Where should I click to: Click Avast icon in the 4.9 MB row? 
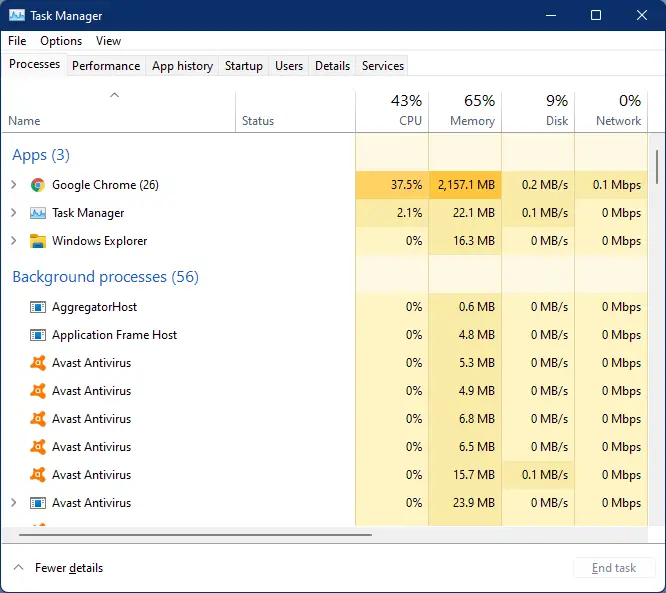pyautogui.click(x=38, y=391)
